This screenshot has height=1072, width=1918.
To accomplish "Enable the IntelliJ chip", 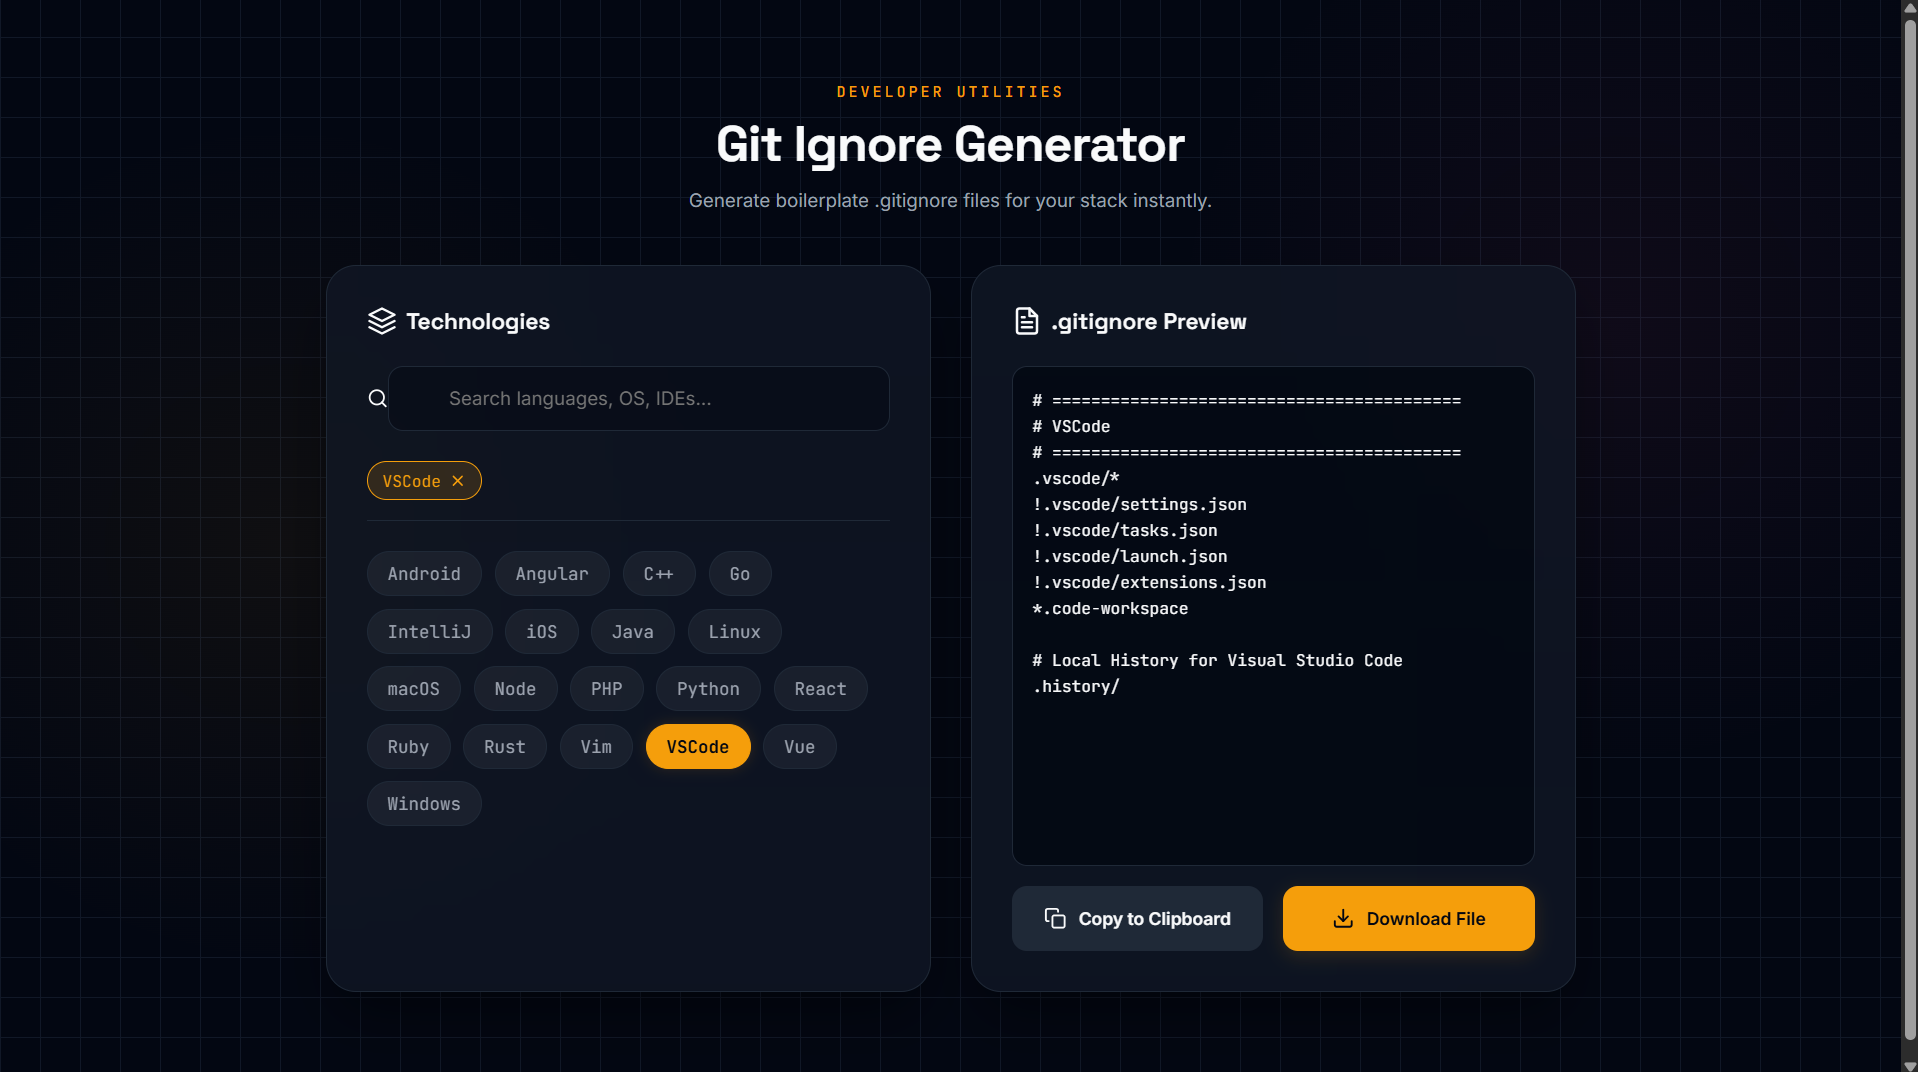I will point(429,632).
